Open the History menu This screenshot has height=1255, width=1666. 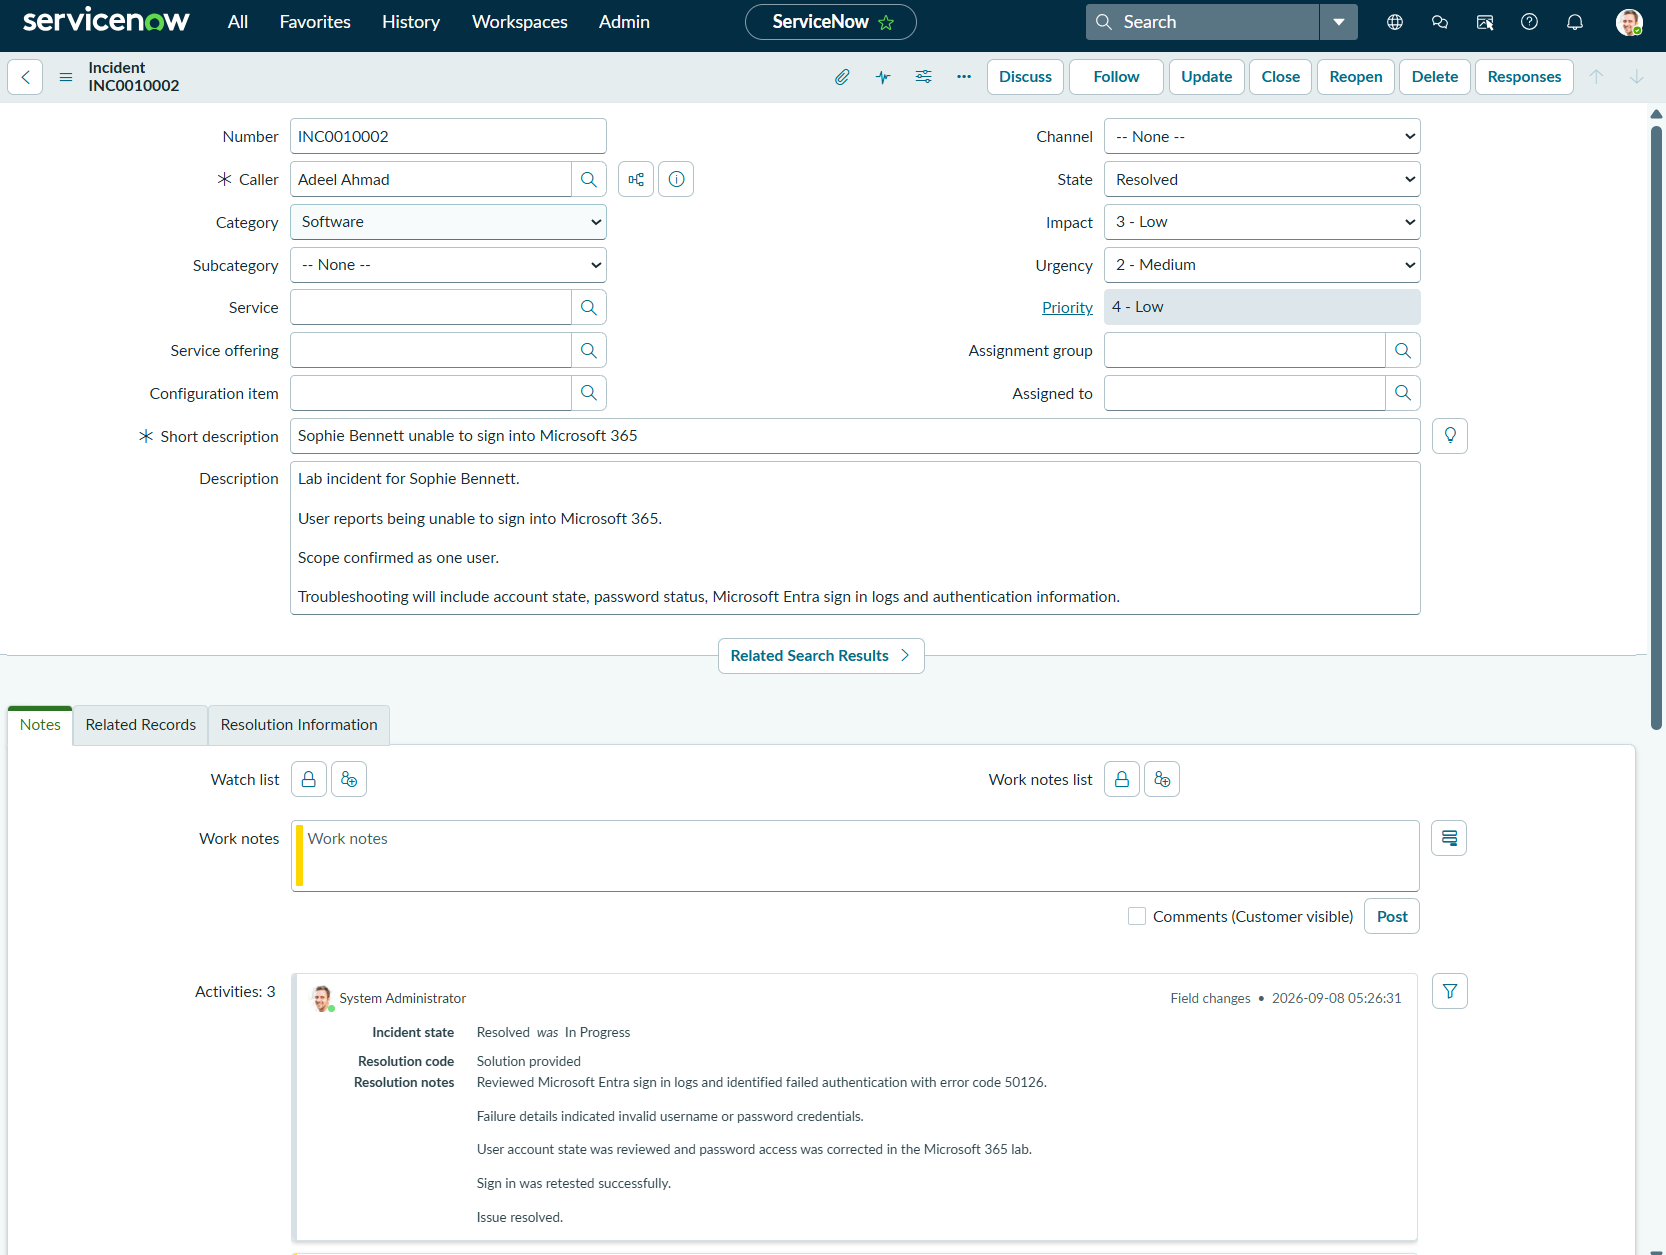(x=411, y=22)
